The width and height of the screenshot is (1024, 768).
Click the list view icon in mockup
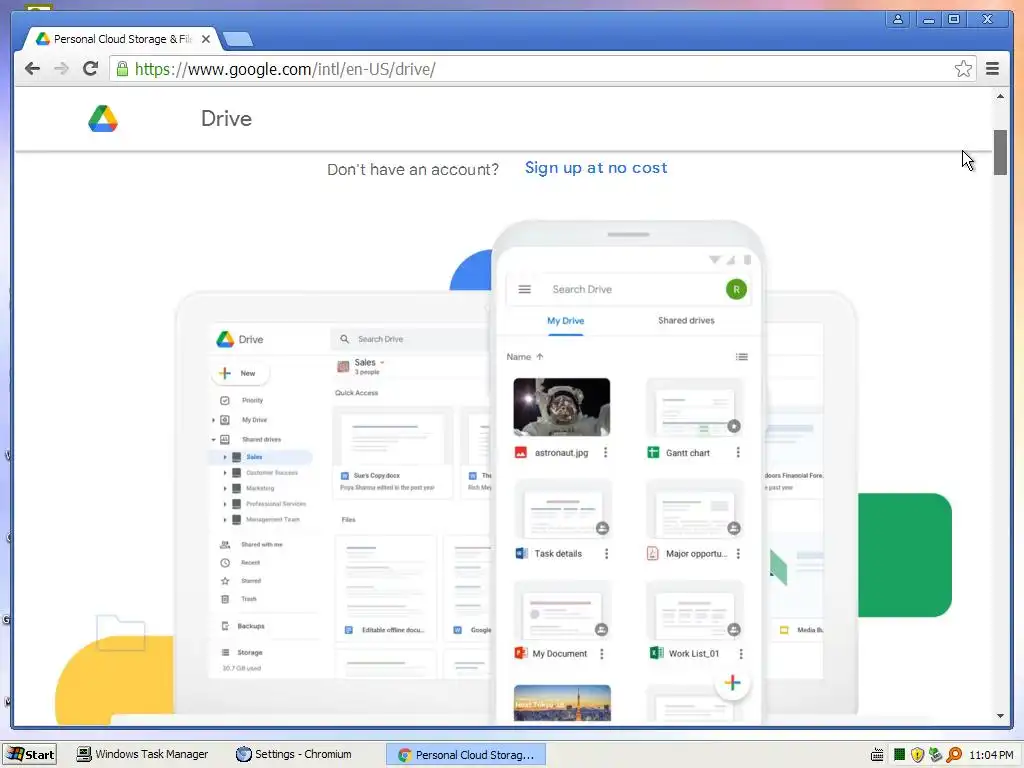pyautogui.click(x=741, y=357)
